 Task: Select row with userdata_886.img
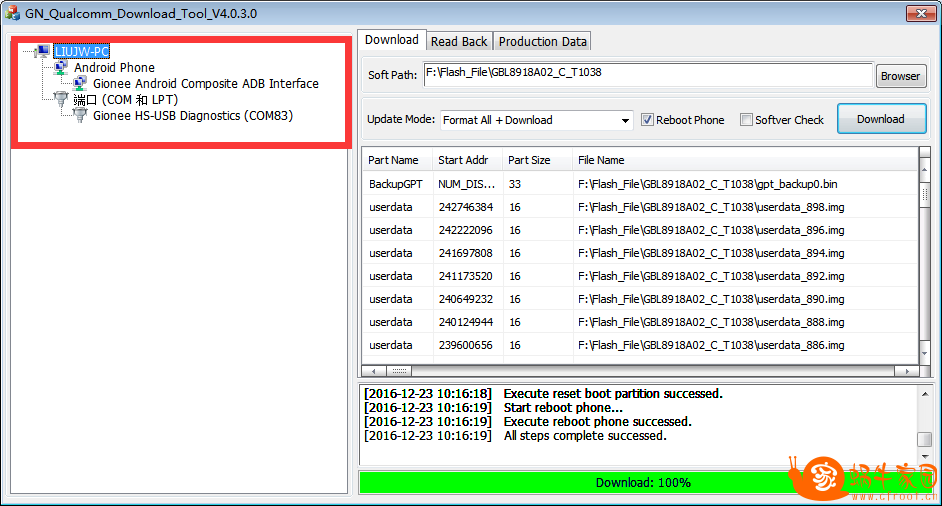[x=640, y=345]
